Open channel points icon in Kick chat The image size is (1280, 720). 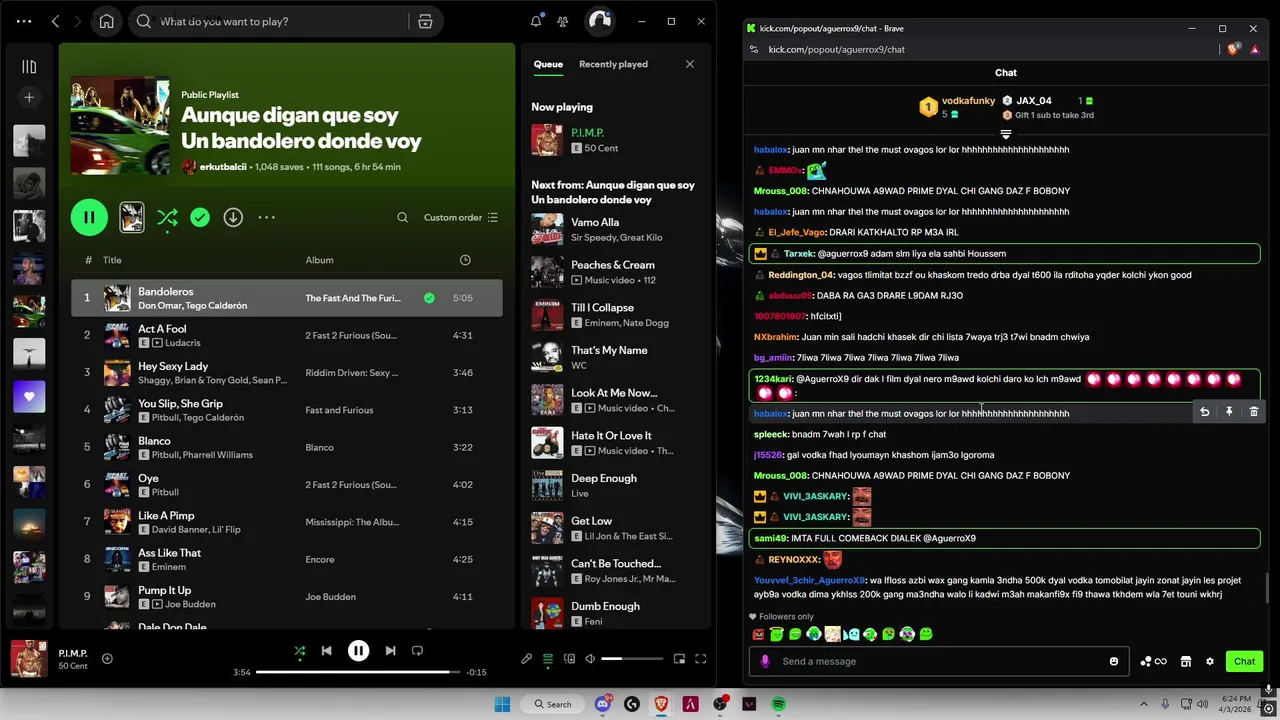(x=1153, y=661)
